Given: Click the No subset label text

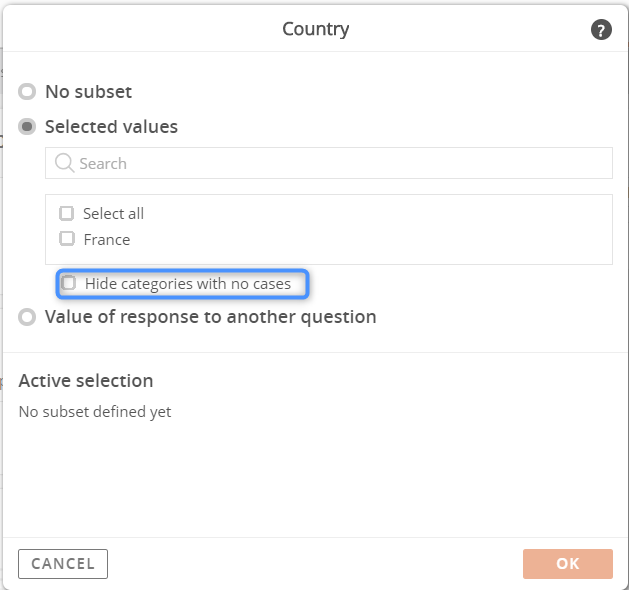Looking at the screenshot, I should coord(89,92).
